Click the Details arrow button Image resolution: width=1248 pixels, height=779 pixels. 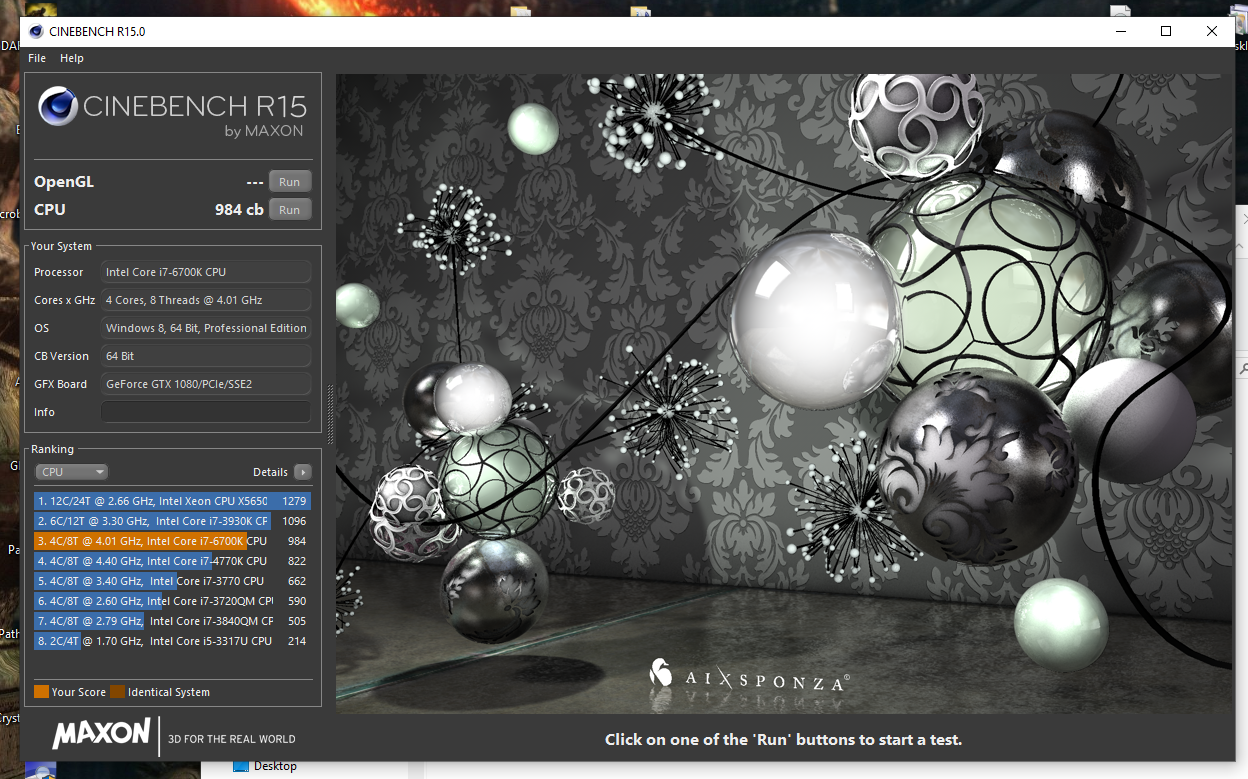[302, 472]
